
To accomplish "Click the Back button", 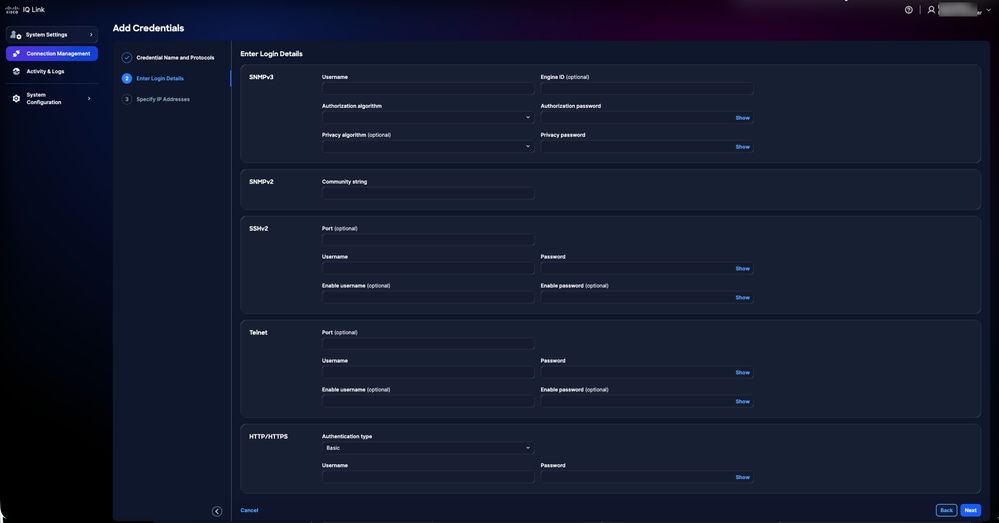I will (946, 510).
